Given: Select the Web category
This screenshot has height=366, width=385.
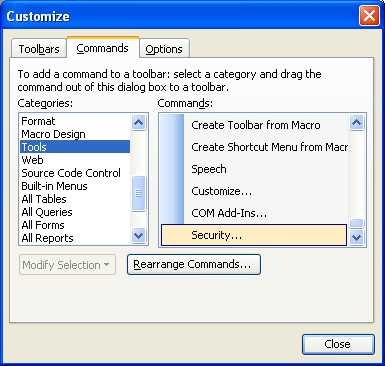Looking at the screenshot, I should 75,160.
